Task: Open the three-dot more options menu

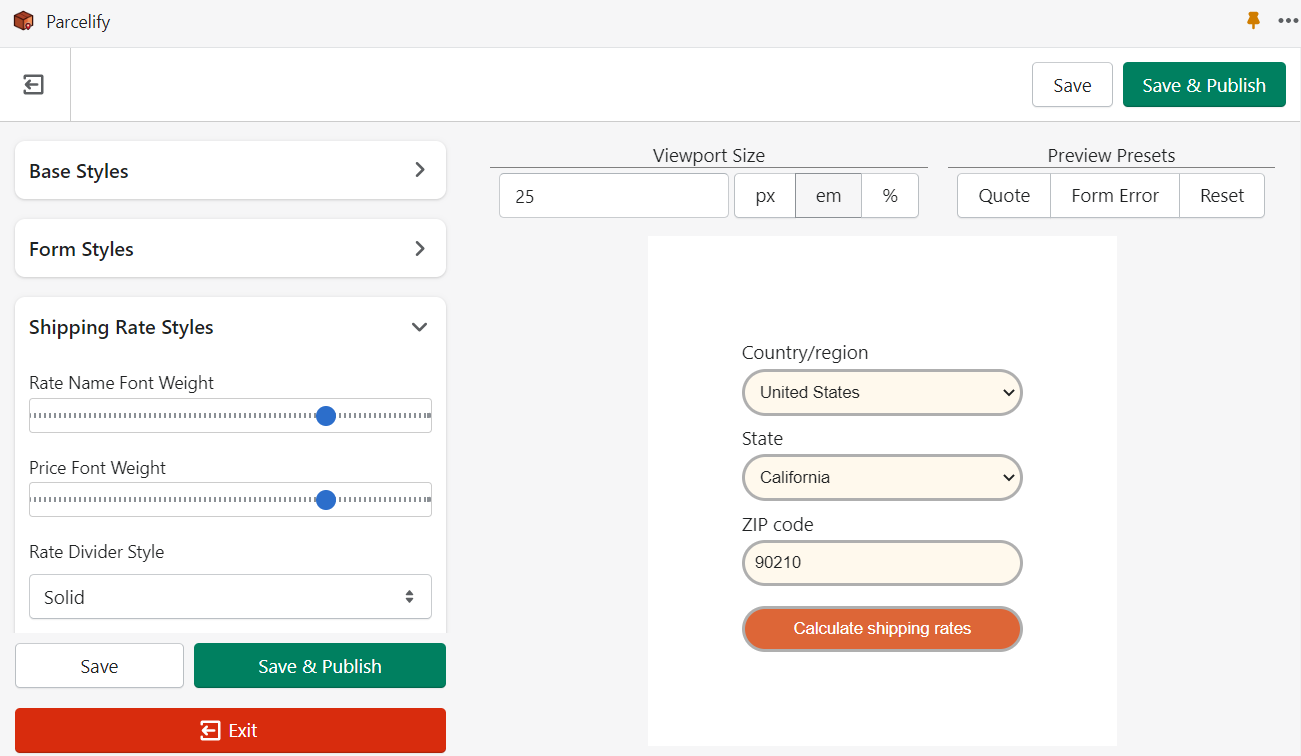Action: pos(1287,21)
